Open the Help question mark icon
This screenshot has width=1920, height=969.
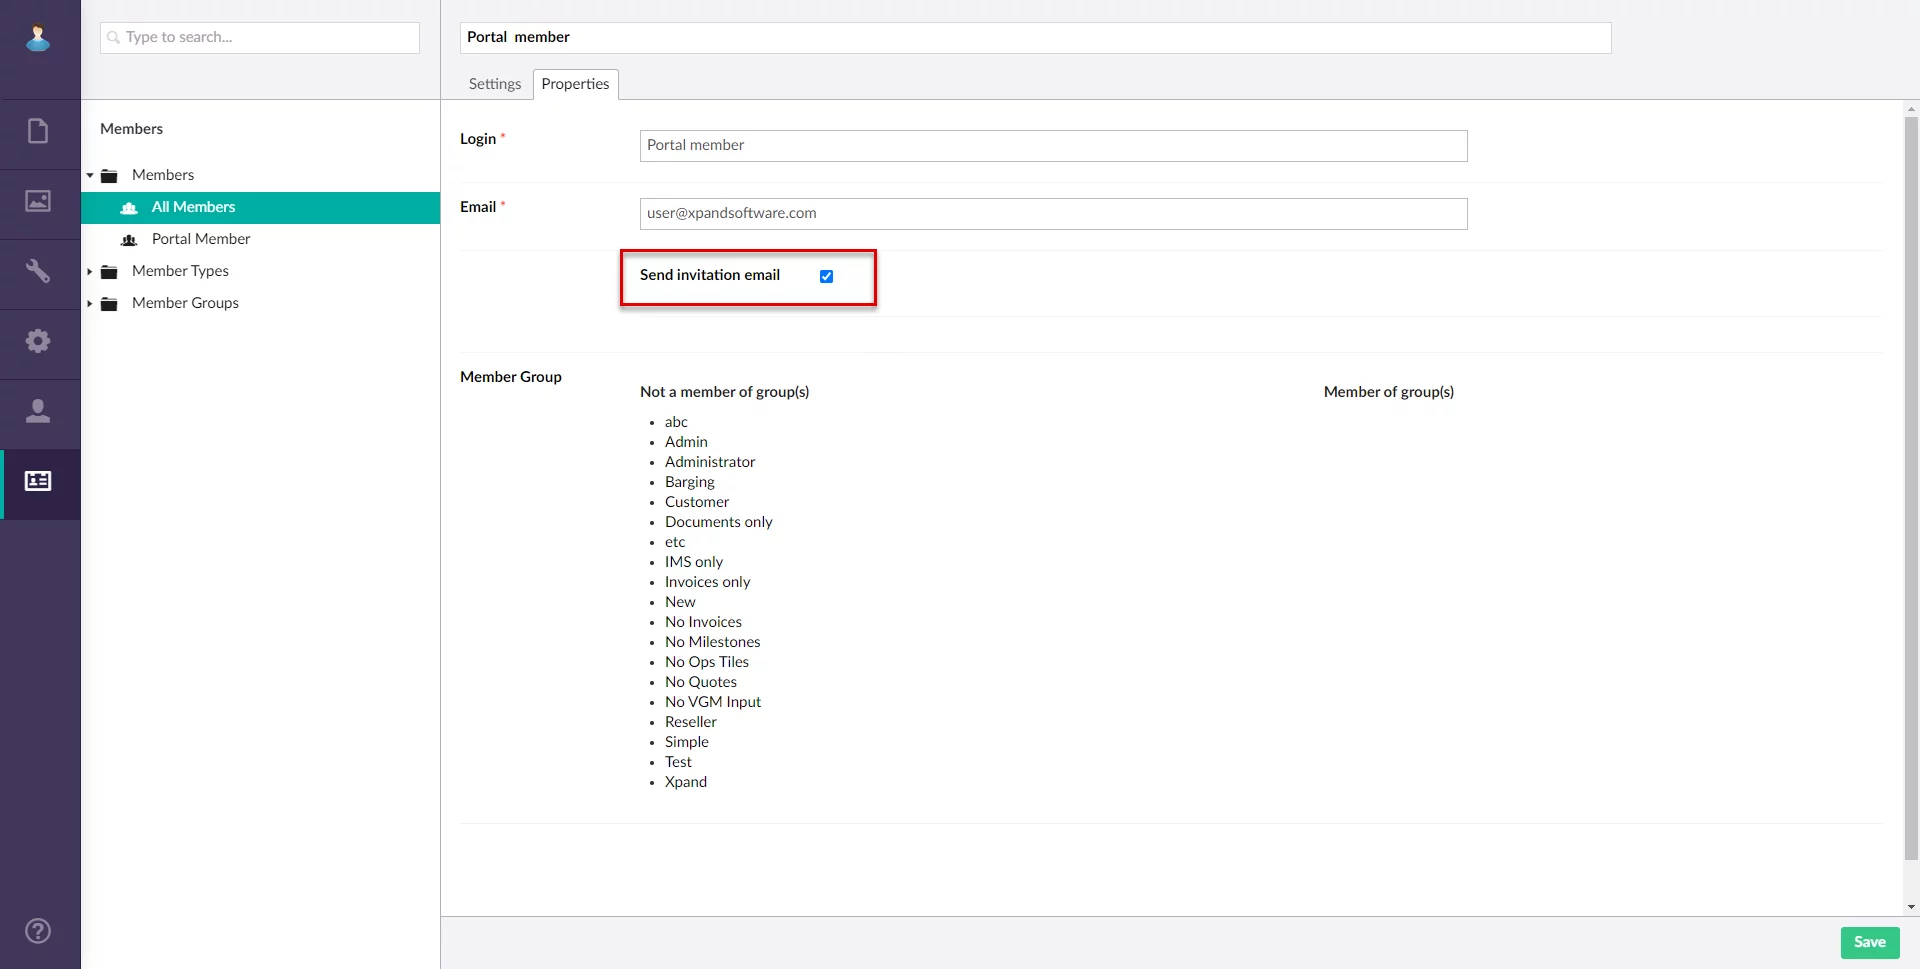coord(38,931)
